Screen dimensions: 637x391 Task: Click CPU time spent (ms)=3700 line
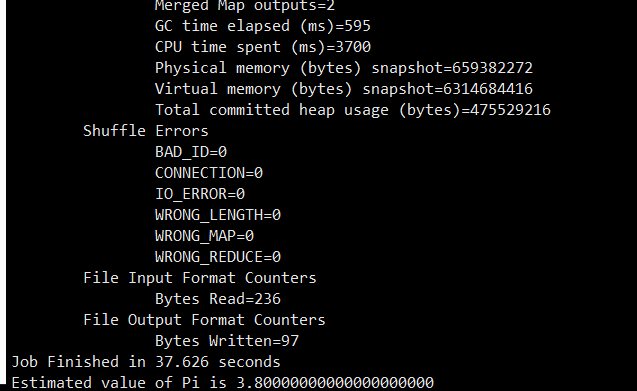[263, 47]
